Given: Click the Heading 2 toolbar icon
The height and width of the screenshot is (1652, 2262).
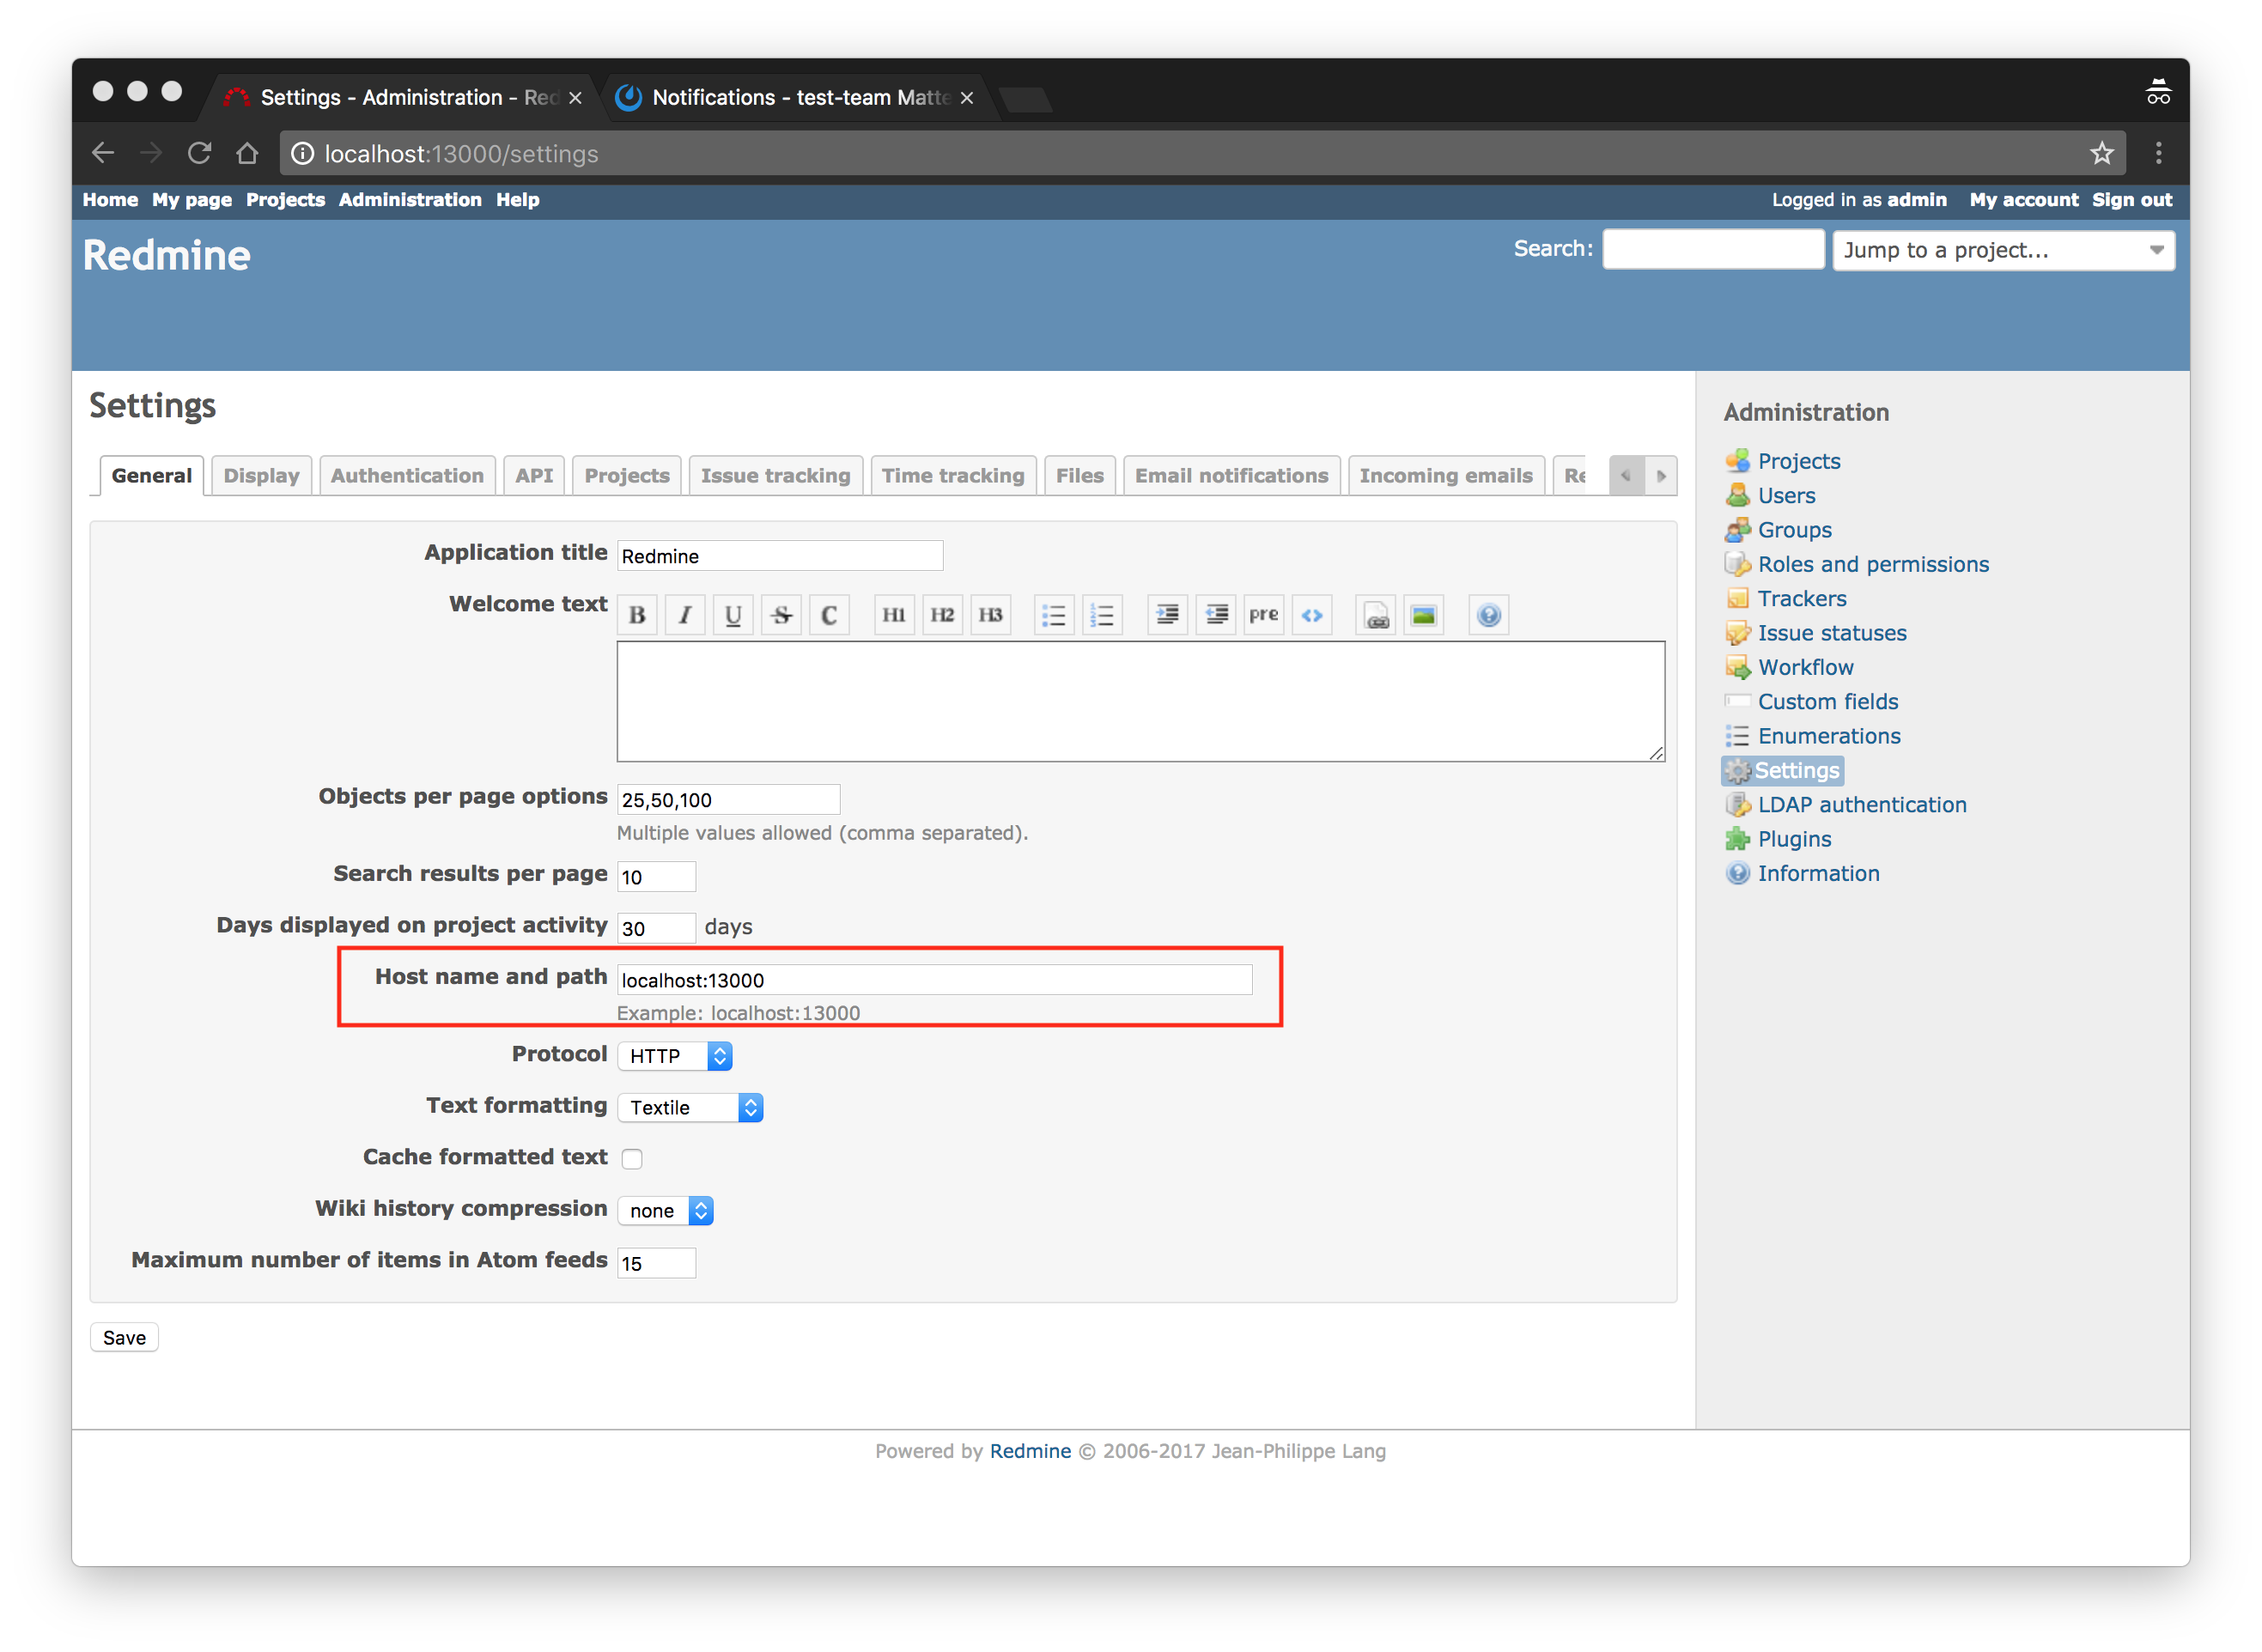Looking at the screenshot, I should (x=941, y=615).
